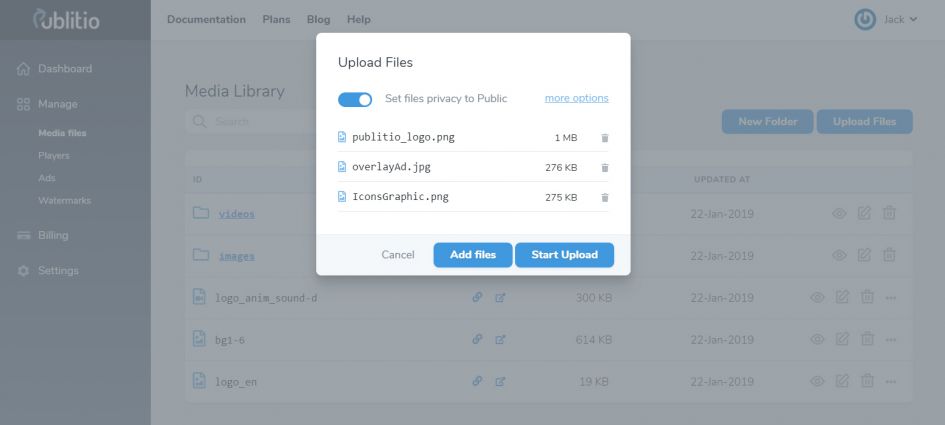Open external link icon for logo_en
Image resolution: width=945 pixels, height=425 pixels.
[x=500, y=381]
